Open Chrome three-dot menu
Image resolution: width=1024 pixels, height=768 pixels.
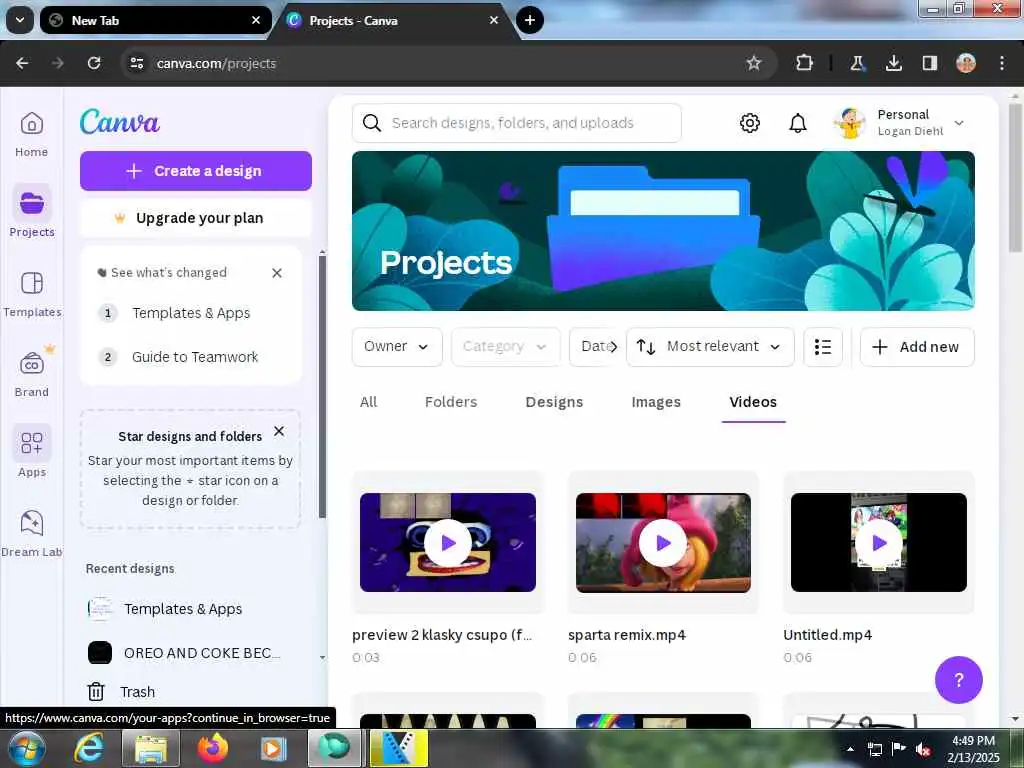point(1002,63)
